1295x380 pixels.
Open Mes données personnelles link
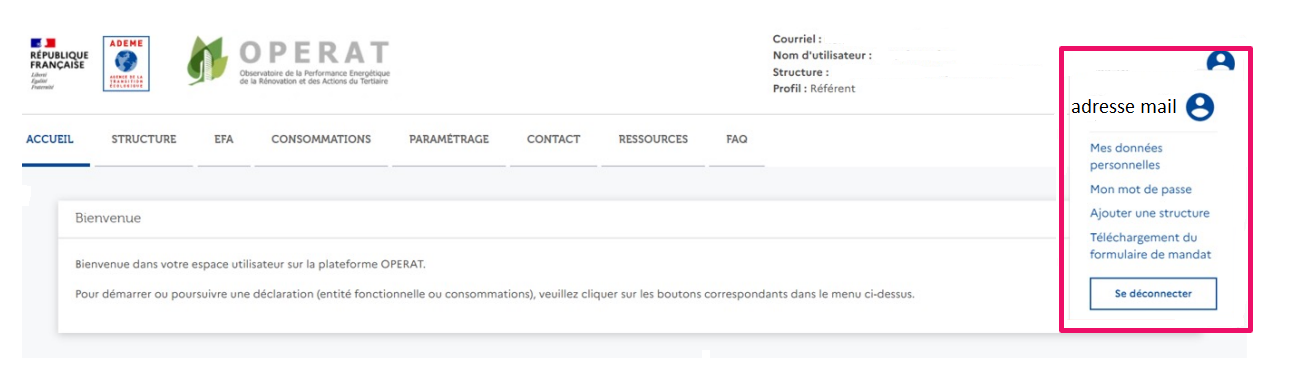1126,156
